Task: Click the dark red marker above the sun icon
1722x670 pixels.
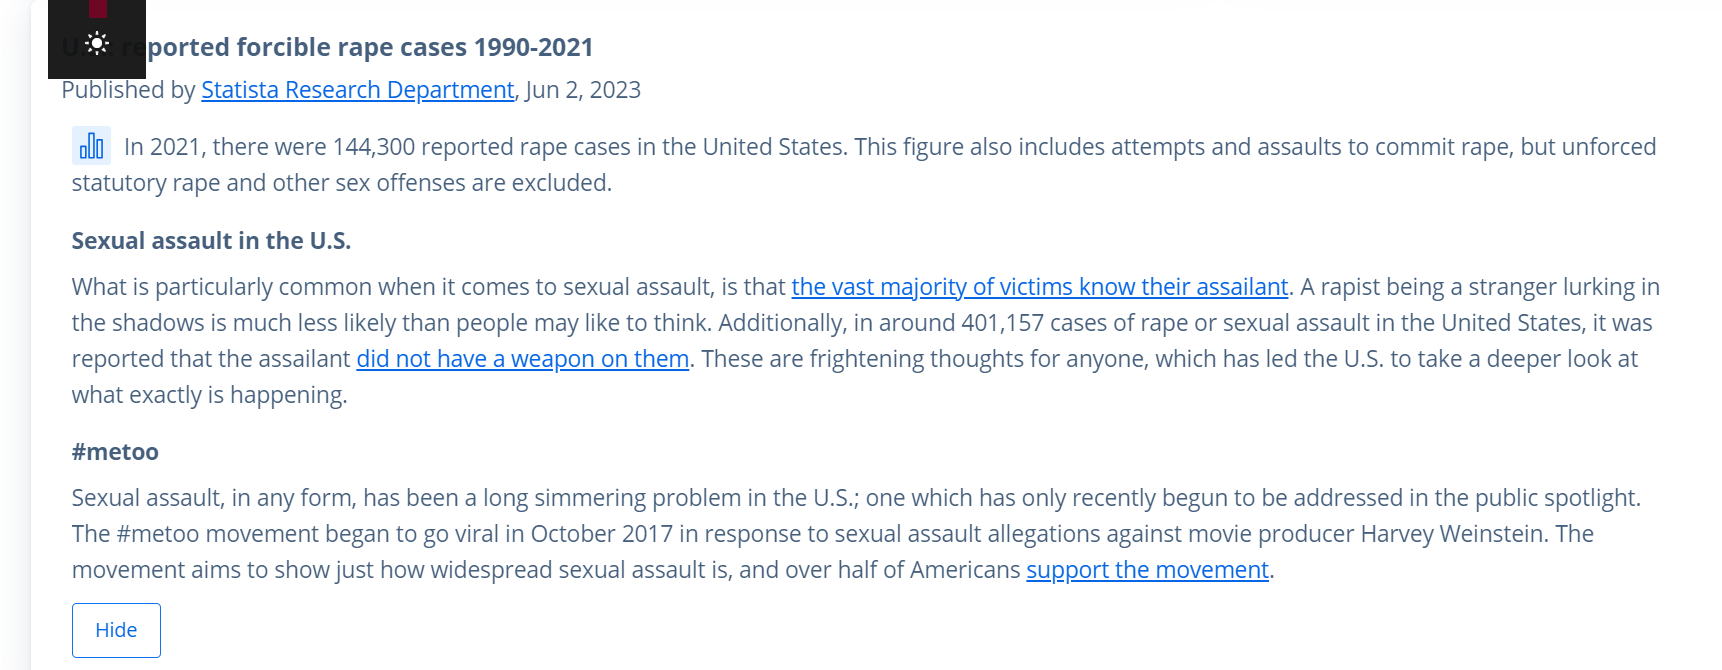Action: point(98,9)
